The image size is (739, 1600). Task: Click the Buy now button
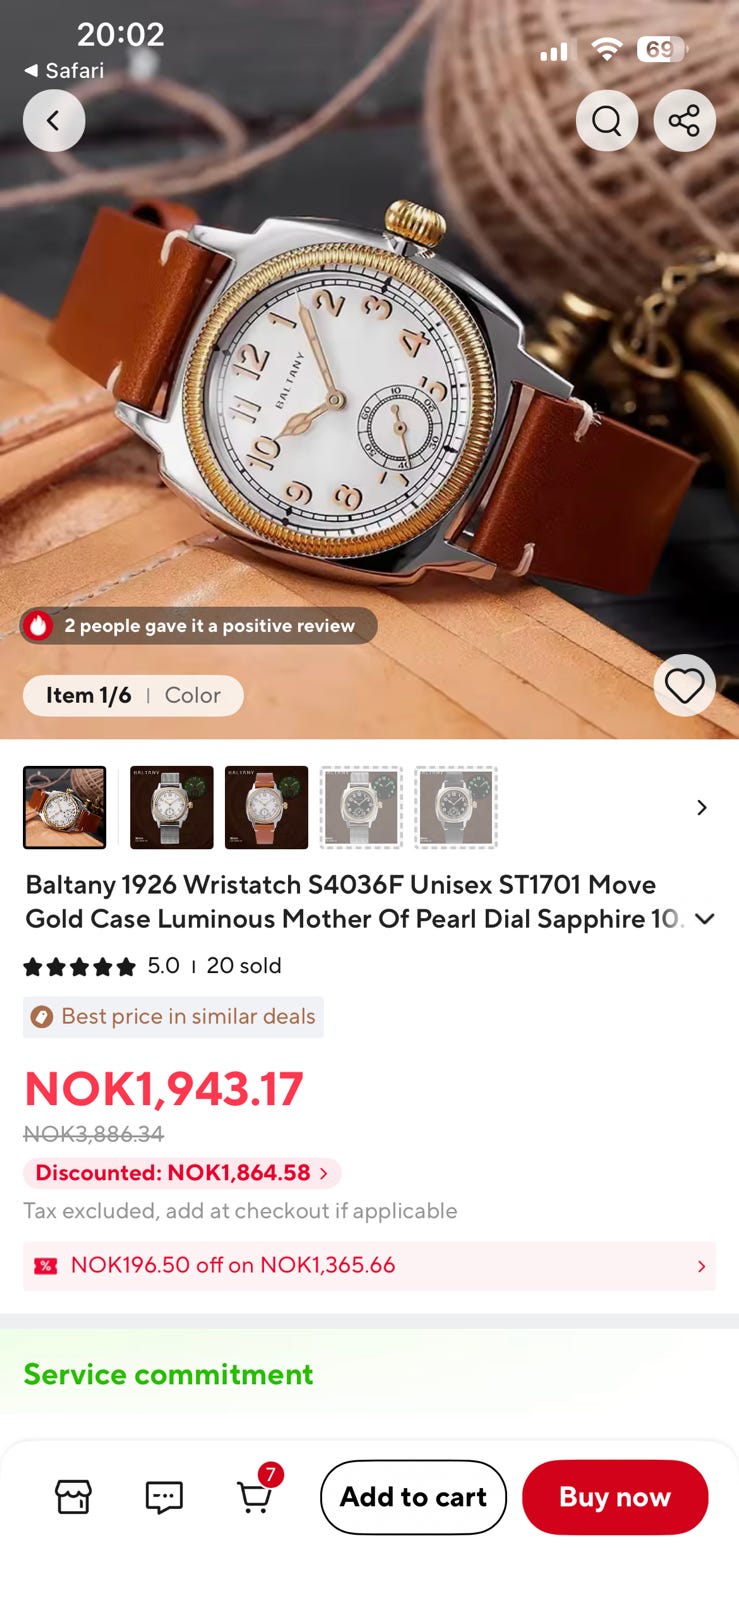(x=615, y=1497)
